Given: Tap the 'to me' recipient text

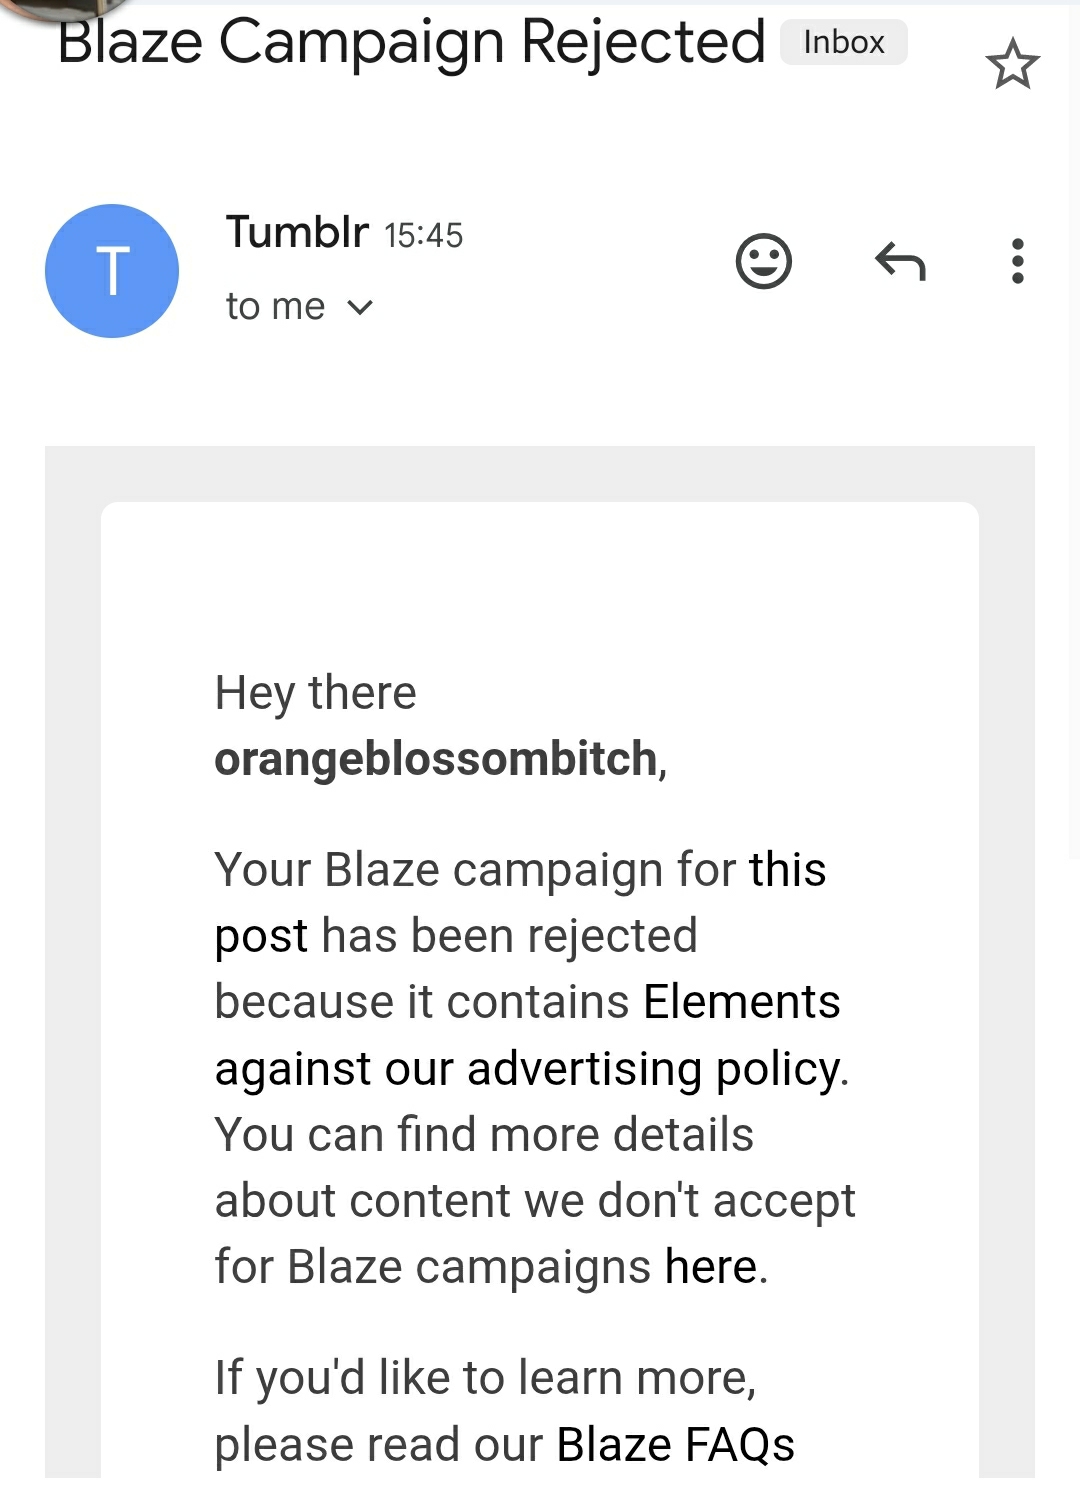Looking at the screenshot, I should click(x=275, y=307).
